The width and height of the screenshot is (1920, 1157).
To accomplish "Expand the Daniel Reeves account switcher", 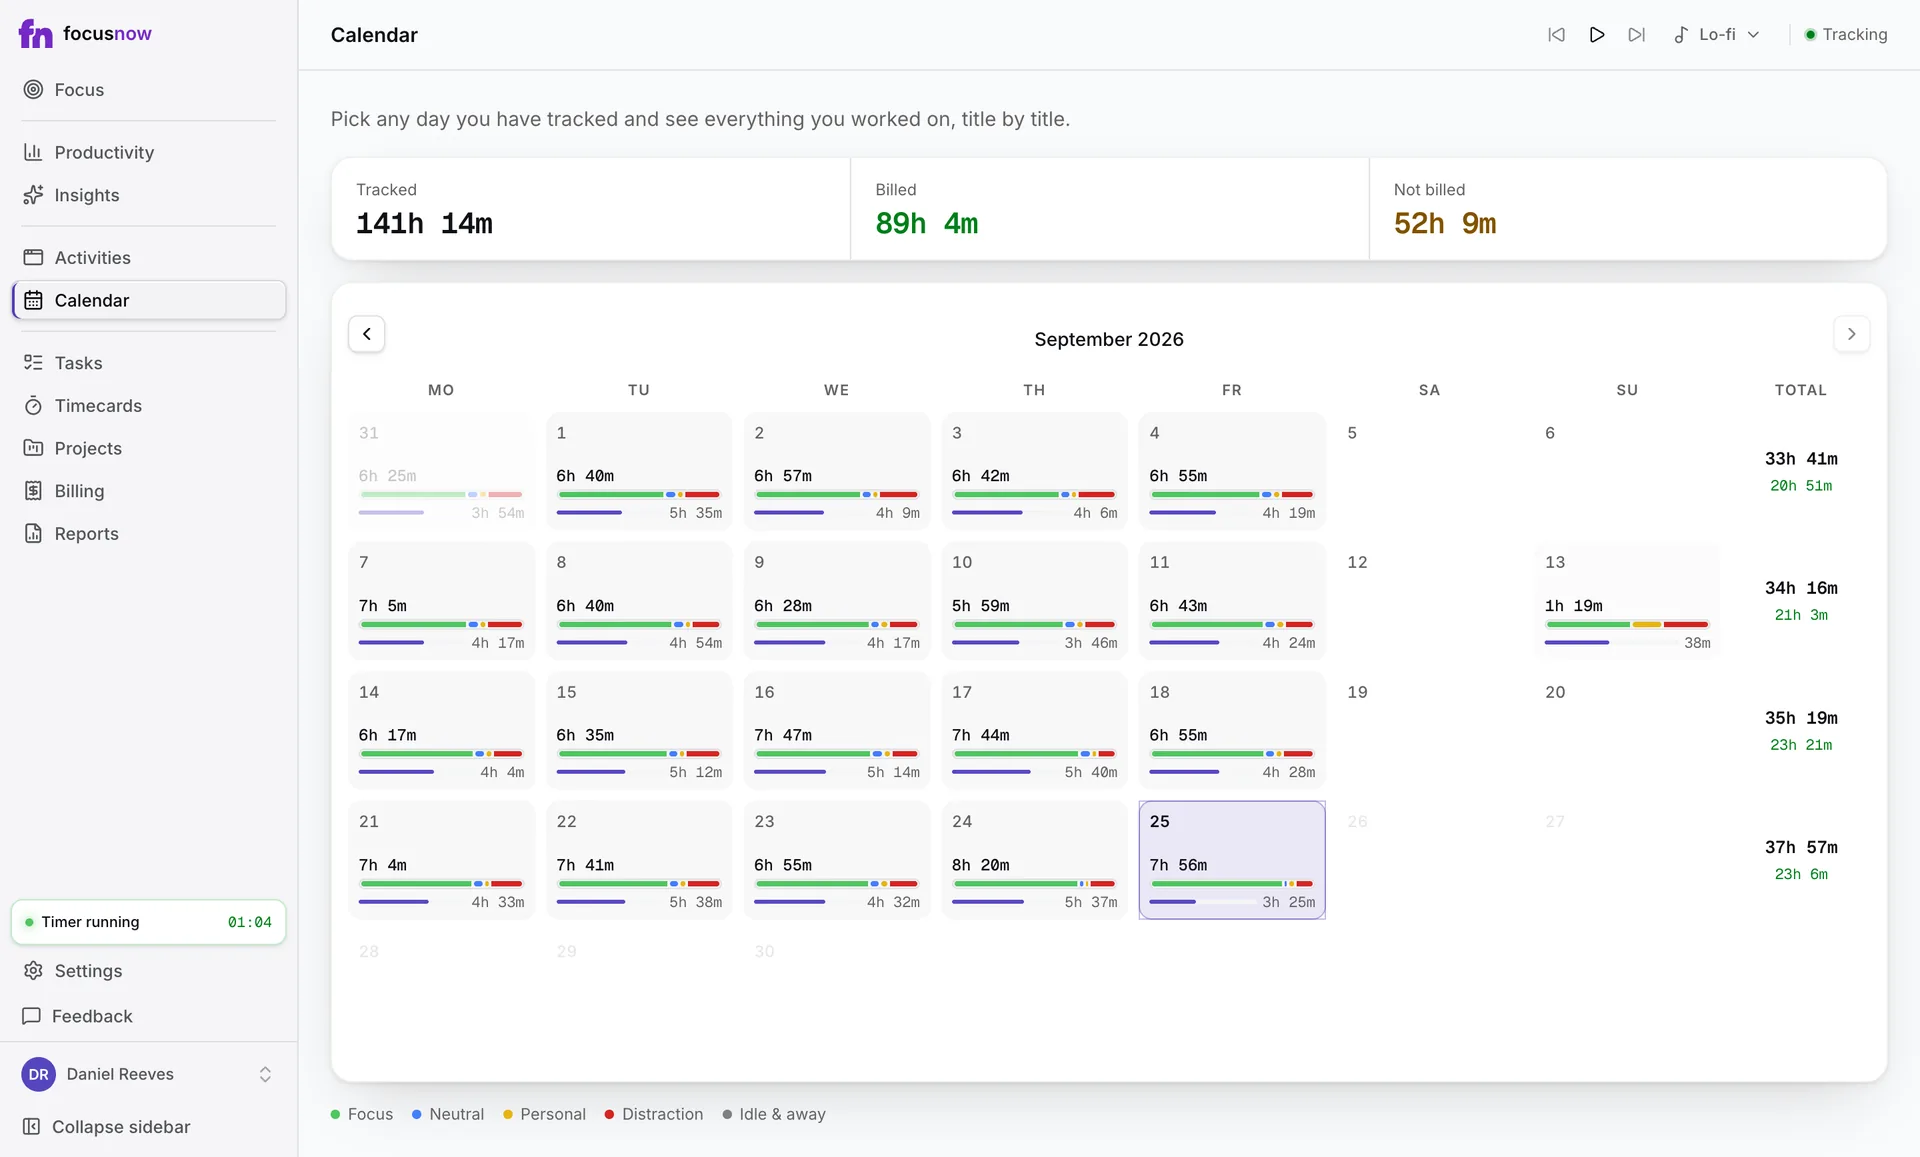I will 265,1074.
